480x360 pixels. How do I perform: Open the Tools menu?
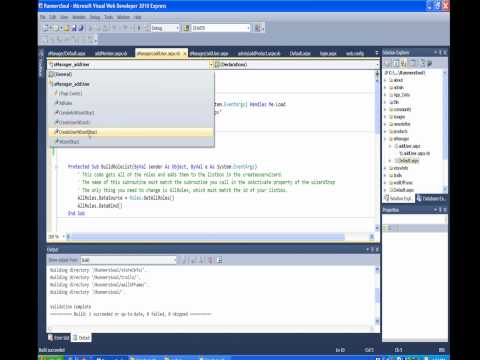109,17
